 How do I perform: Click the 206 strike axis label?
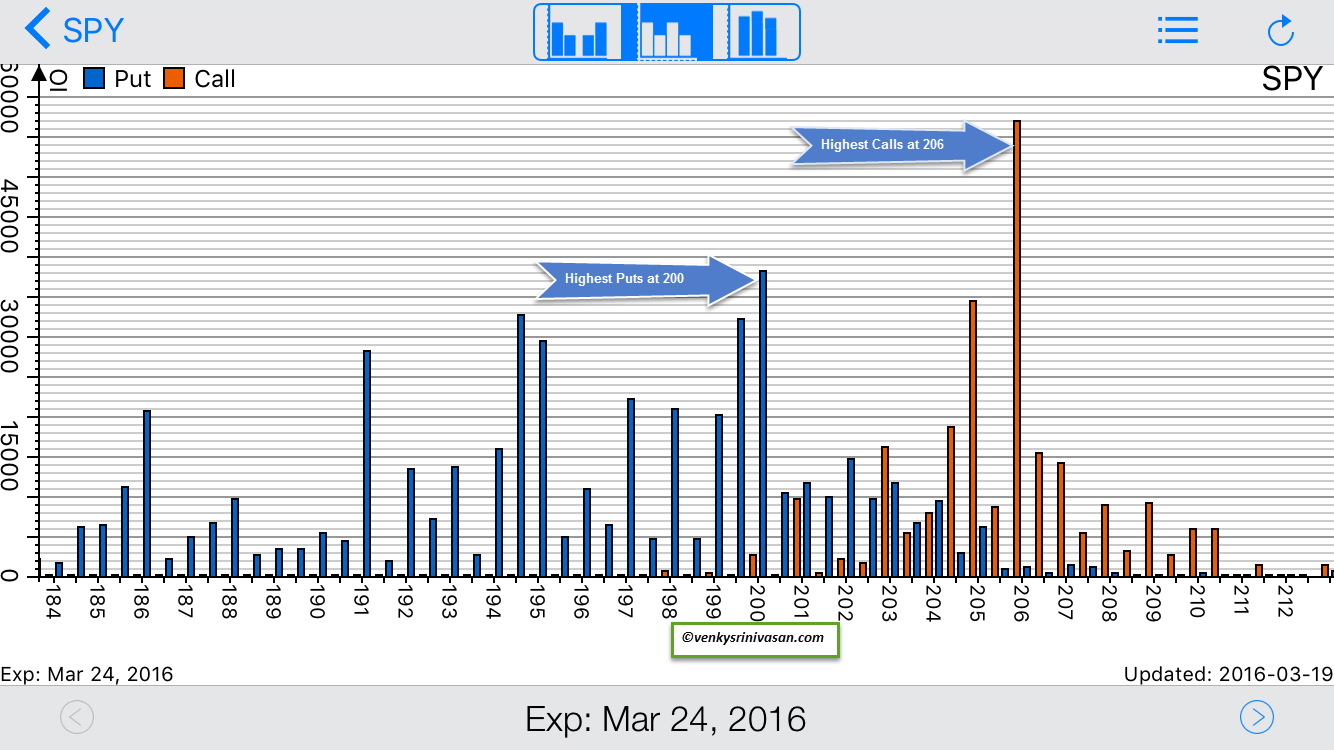[1021, 601]
